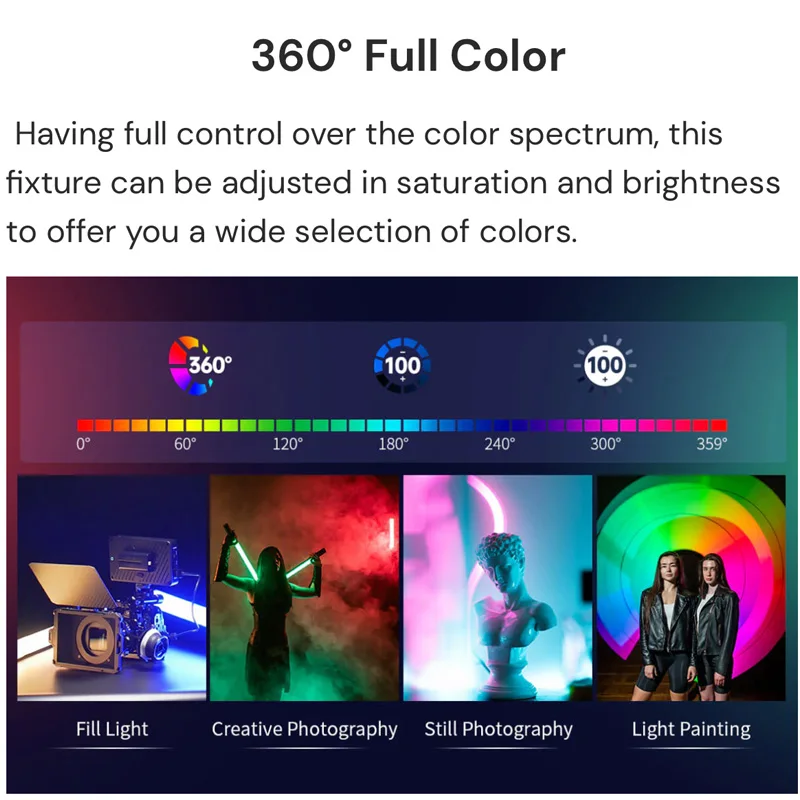This screenshot has height=800, width=800.
Task: Select the Still Photography caption
Action: tap(498, 729)
